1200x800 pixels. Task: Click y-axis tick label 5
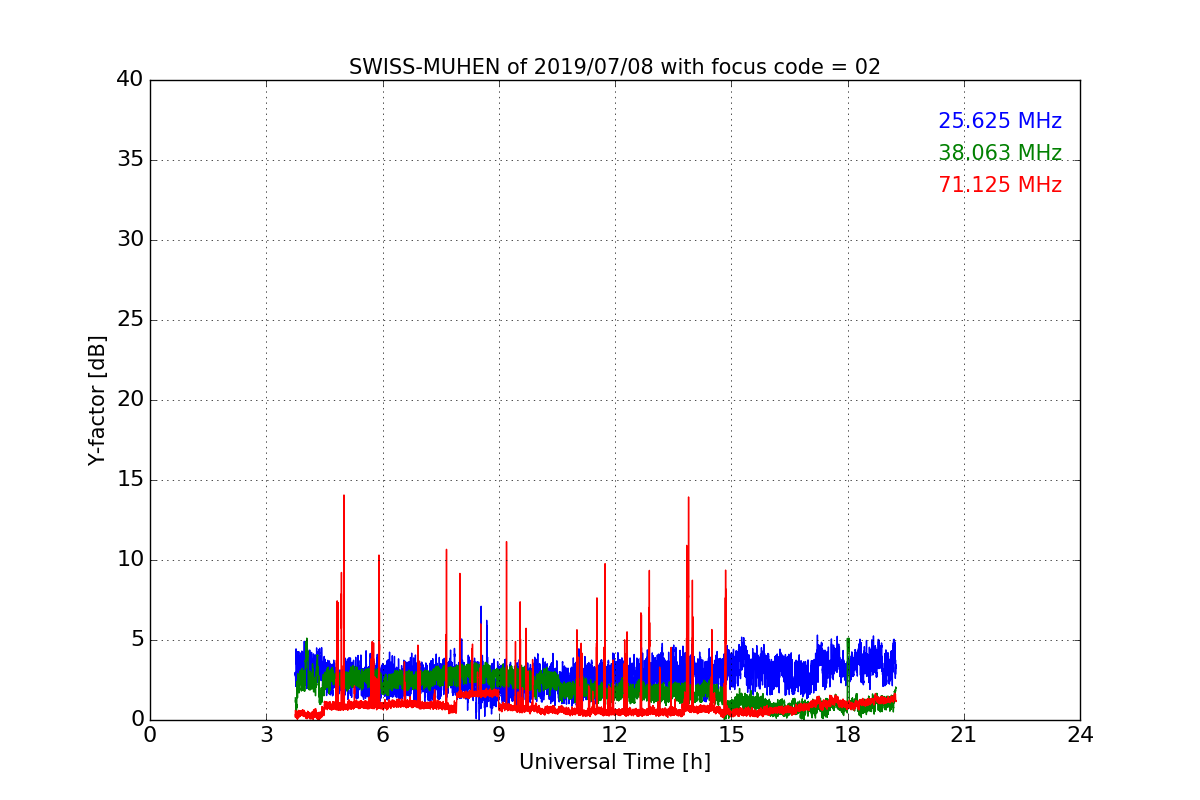pos(137,639)
